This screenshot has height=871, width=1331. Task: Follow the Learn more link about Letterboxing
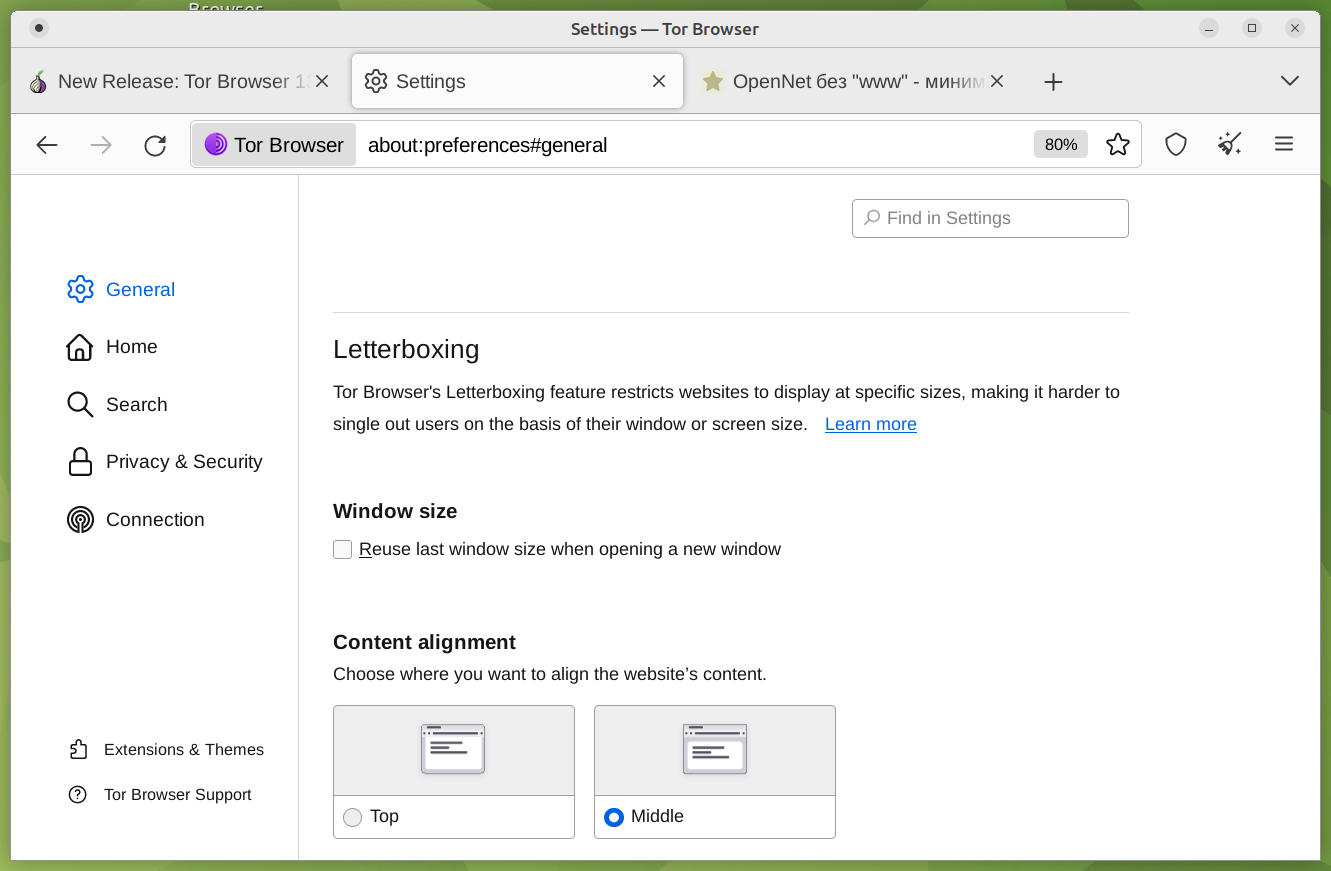(870, 424)
